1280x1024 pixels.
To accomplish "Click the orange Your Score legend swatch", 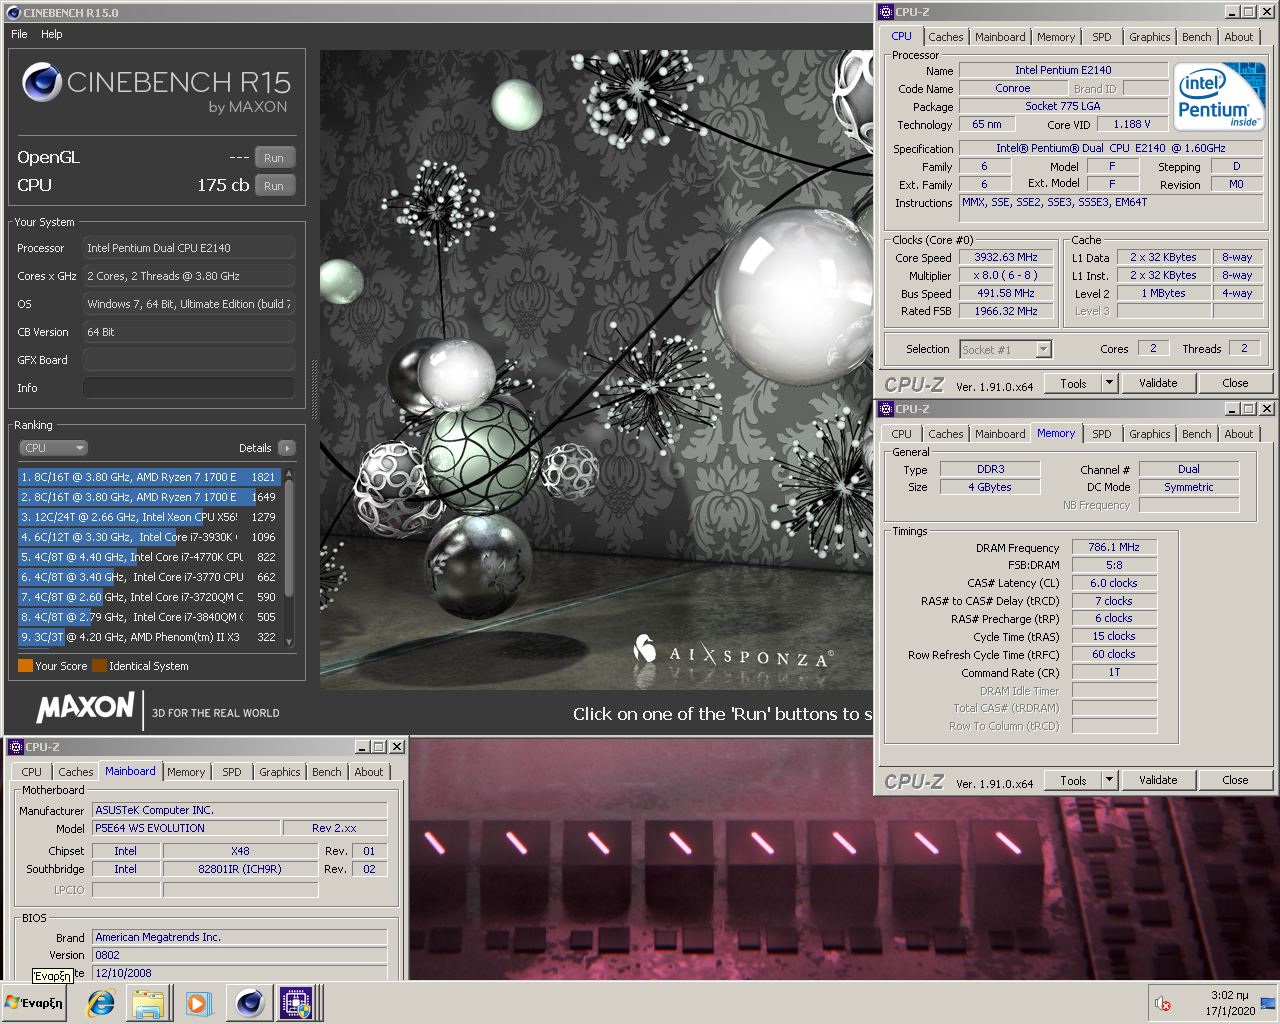I will pos(26,665).
